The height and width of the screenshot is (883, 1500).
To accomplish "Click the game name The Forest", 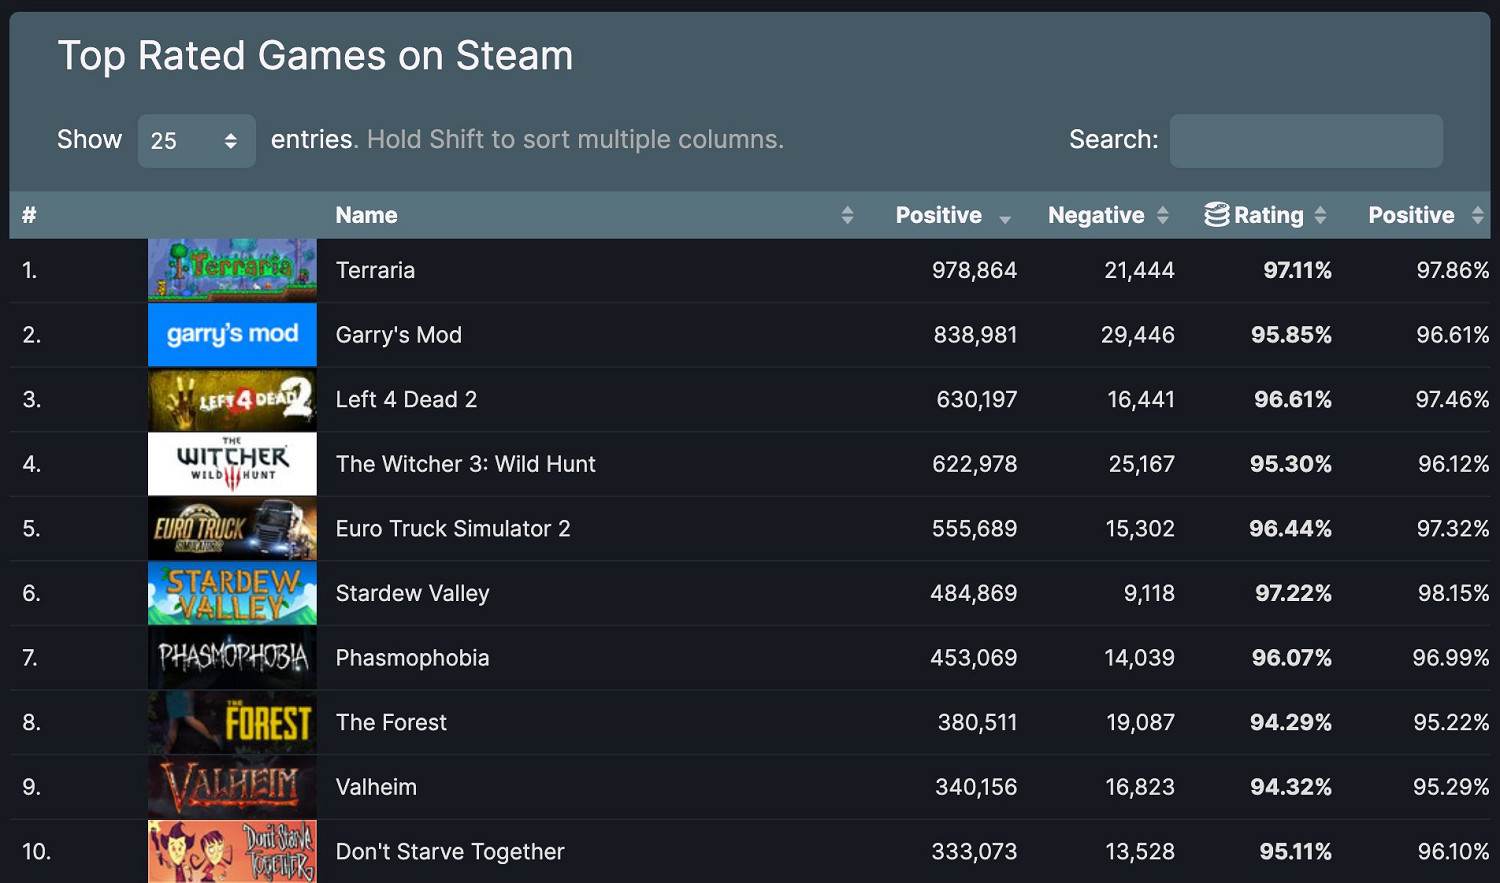I will tap(391, 722).
